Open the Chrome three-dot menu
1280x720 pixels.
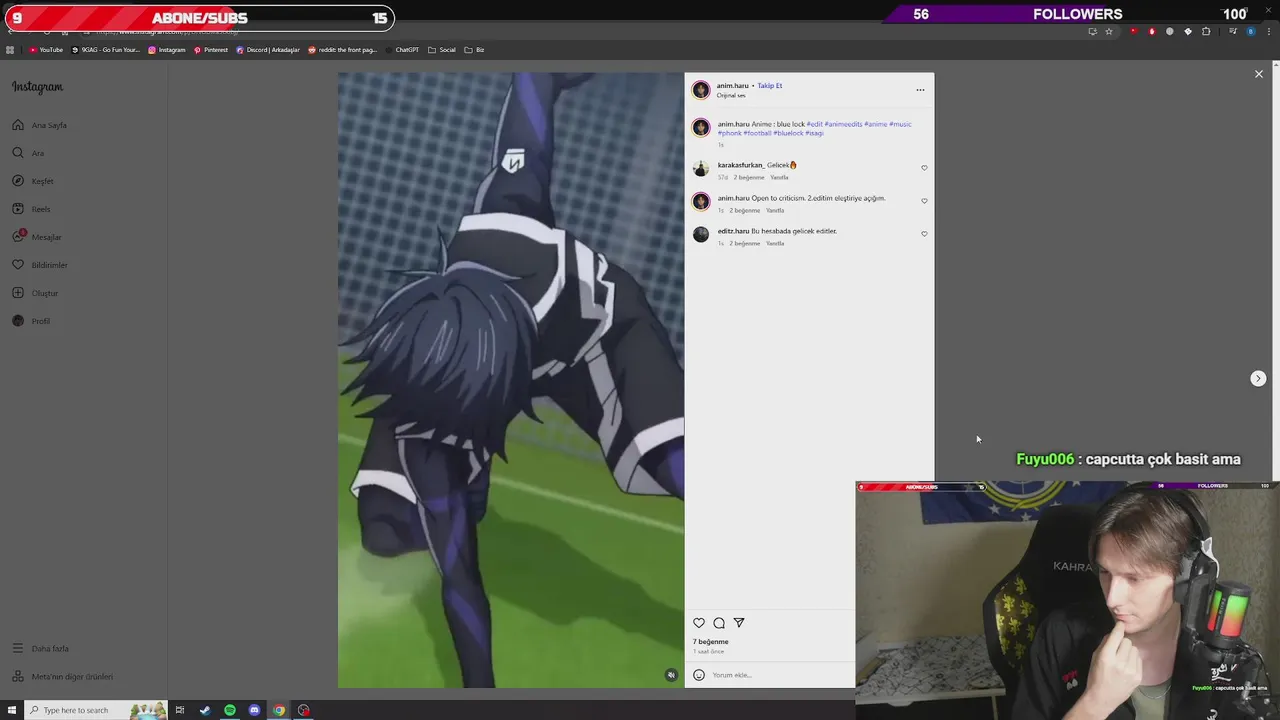point(1268,31)
